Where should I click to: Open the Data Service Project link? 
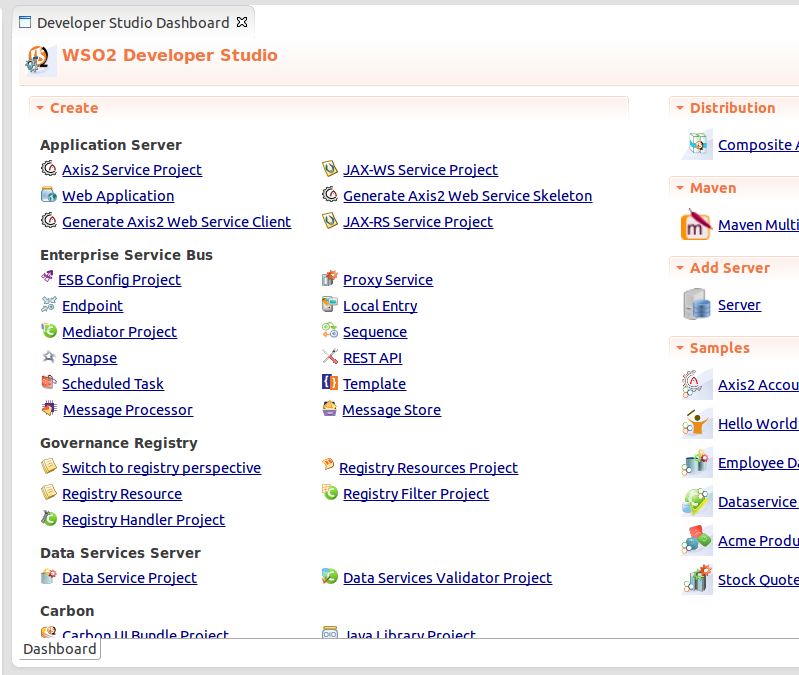pos(129,578)
